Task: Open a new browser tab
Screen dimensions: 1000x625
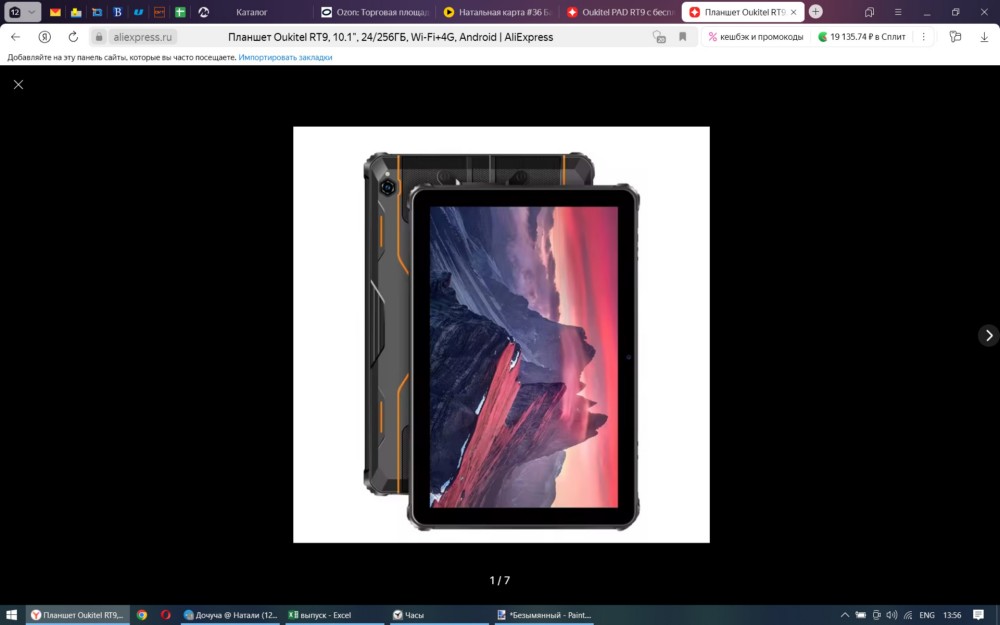Action: point(816,12)
